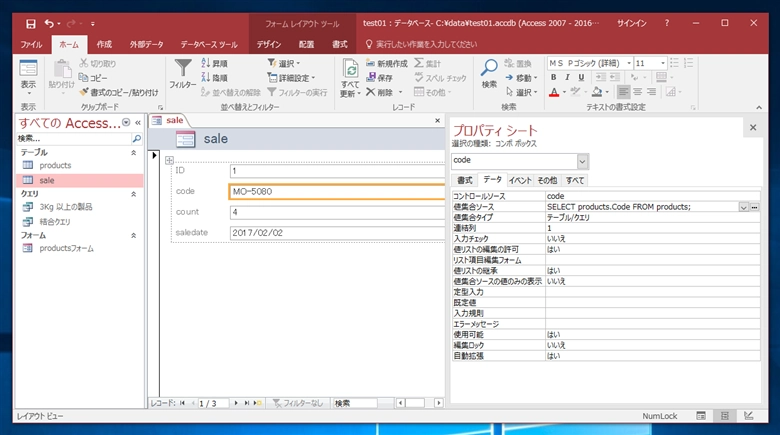Collapse the Queries (クエリ) group

[x=133, y=194]
